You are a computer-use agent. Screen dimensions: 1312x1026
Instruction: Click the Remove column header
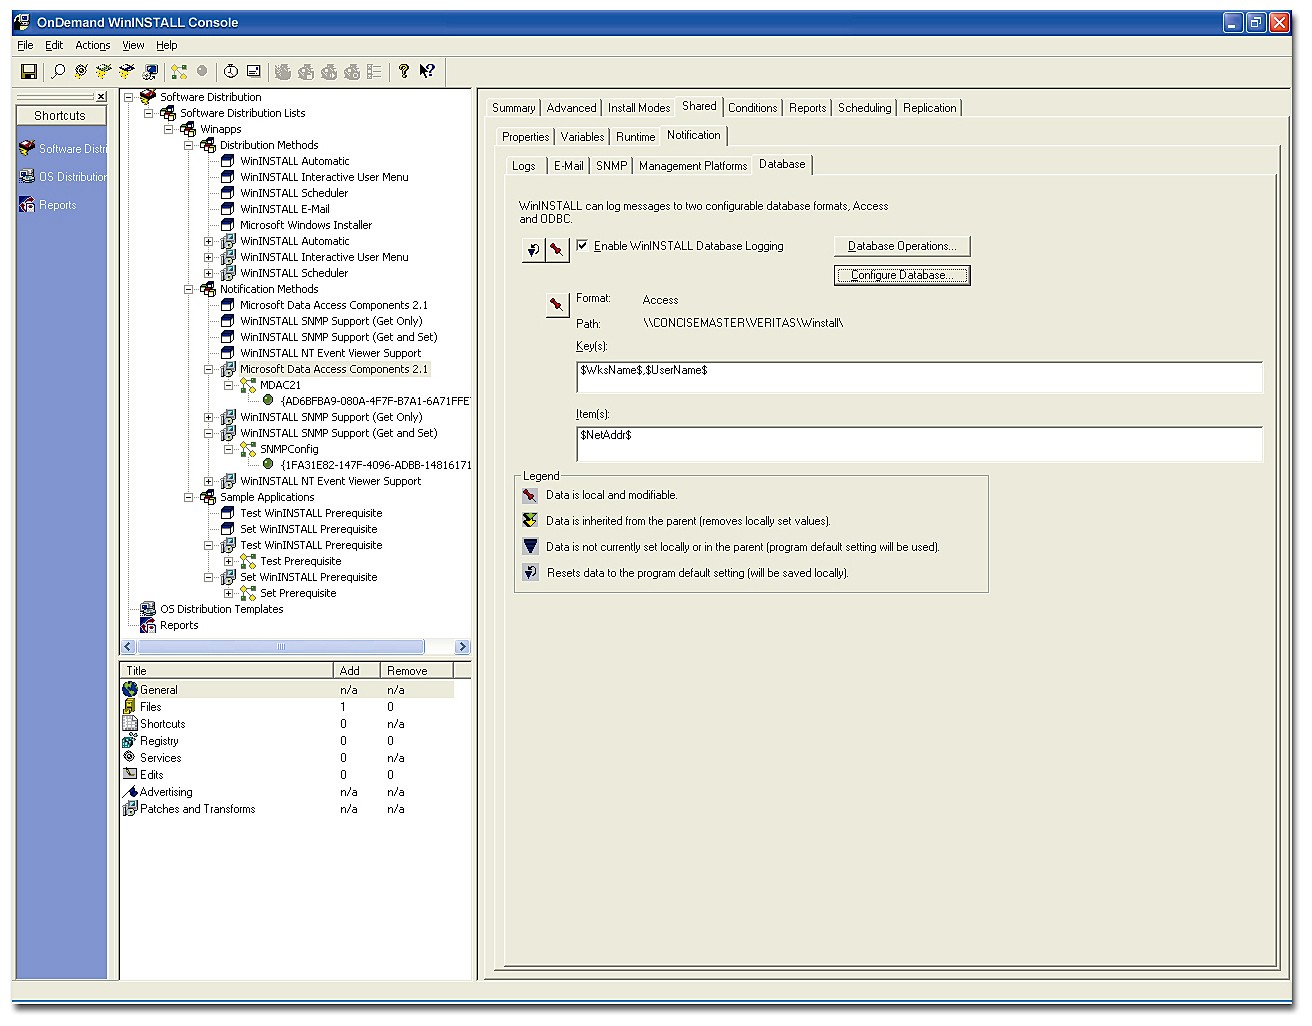[x=417, y=671]
